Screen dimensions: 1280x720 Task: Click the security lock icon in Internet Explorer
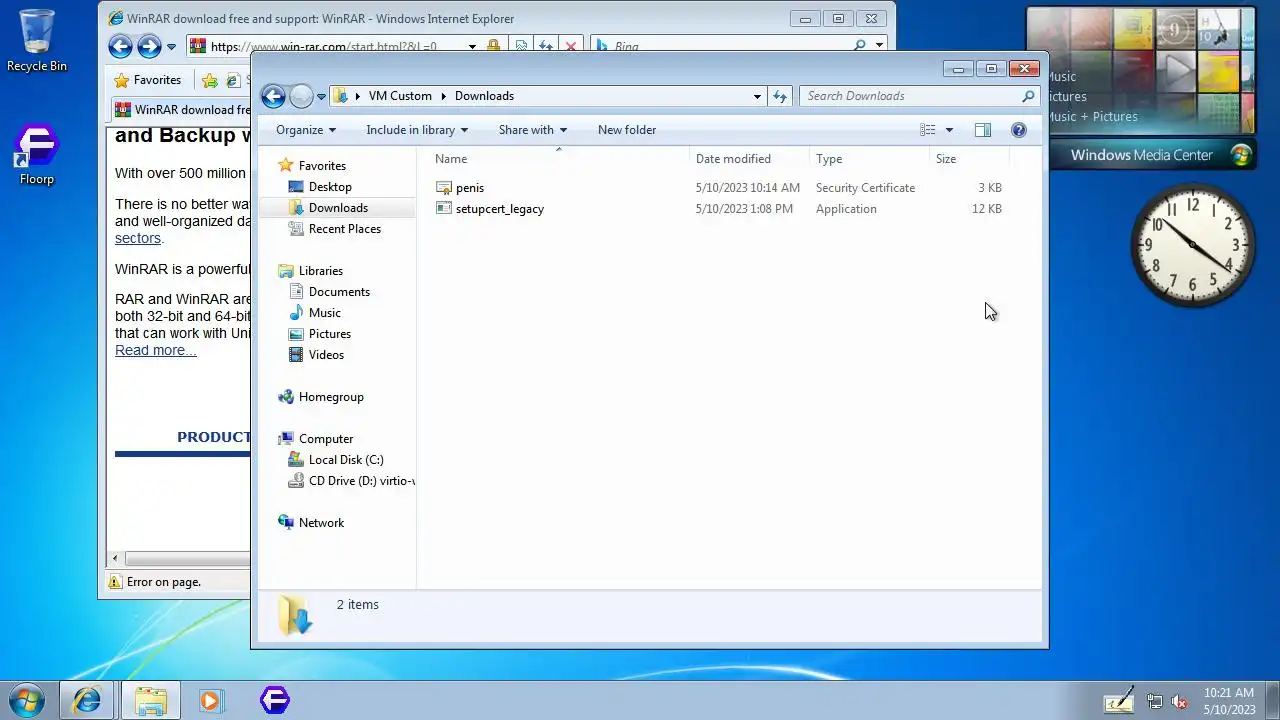pos(493,46)
